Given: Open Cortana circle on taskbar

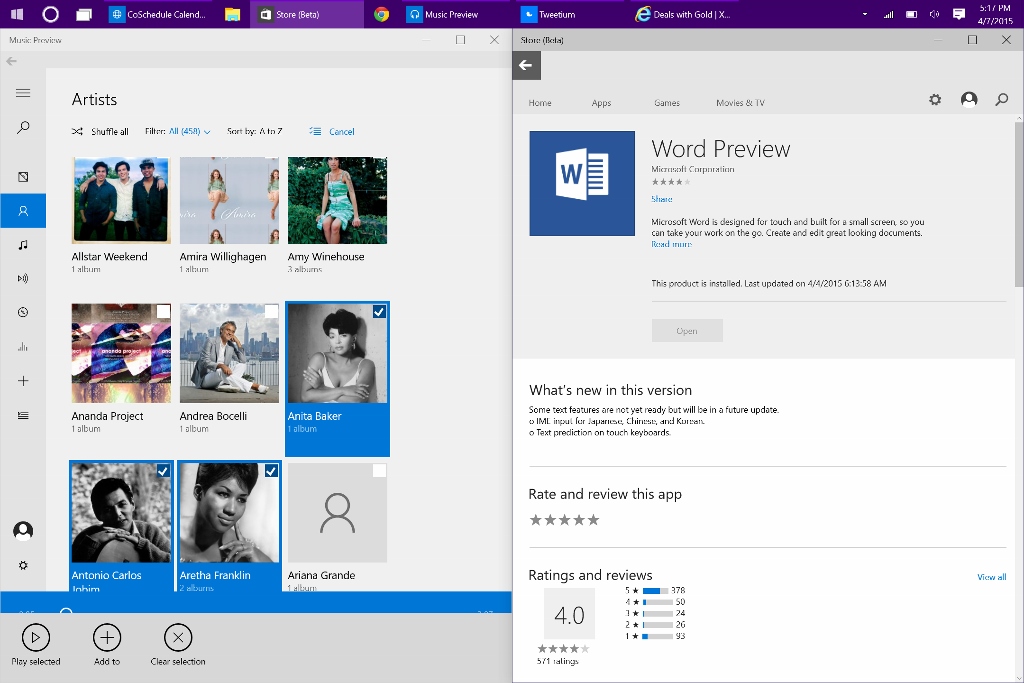Looking at the screenshot, I should [50, 14].
